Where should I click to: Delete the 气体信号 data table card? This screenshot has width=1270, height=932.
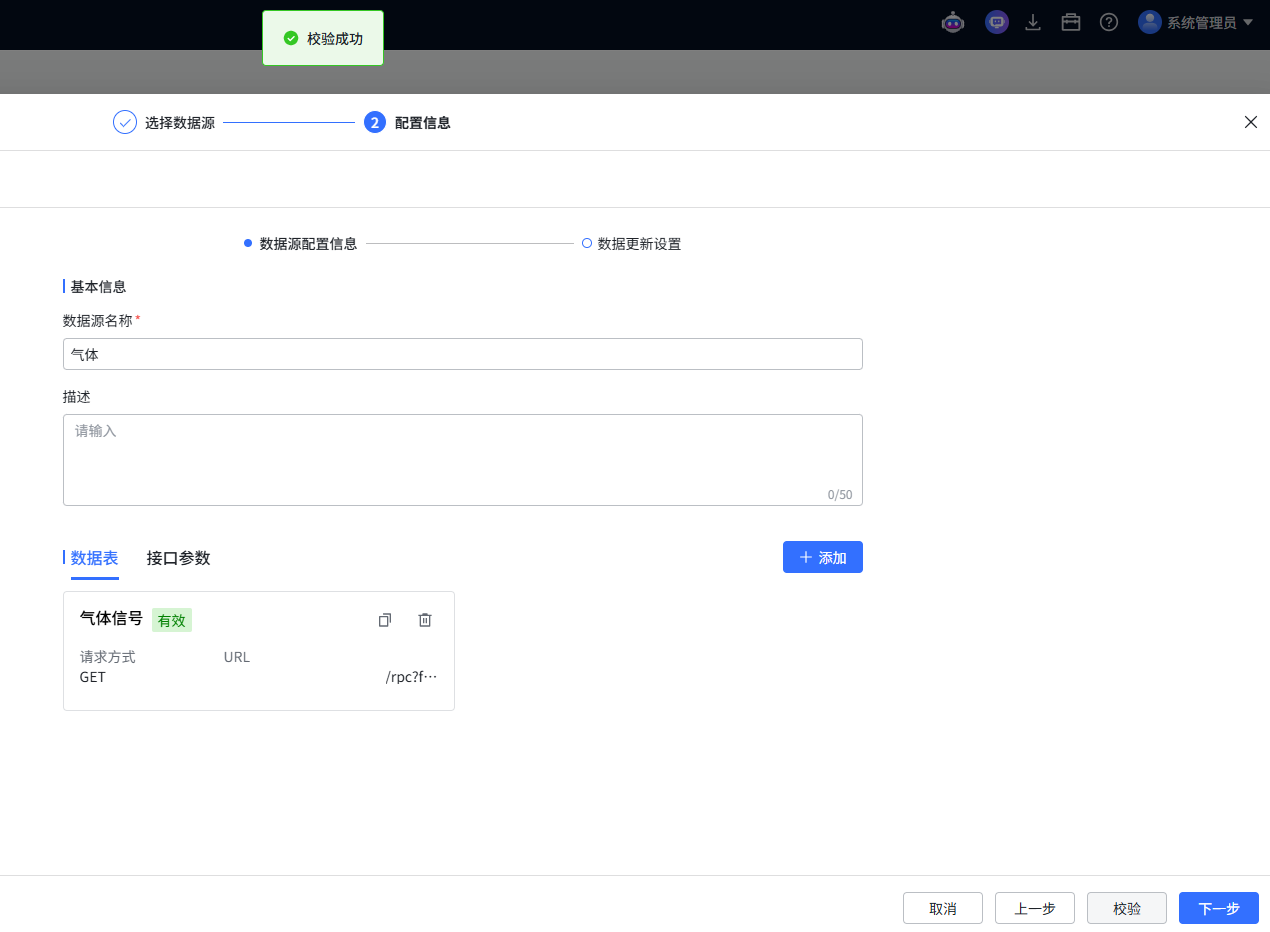point(425,620)
